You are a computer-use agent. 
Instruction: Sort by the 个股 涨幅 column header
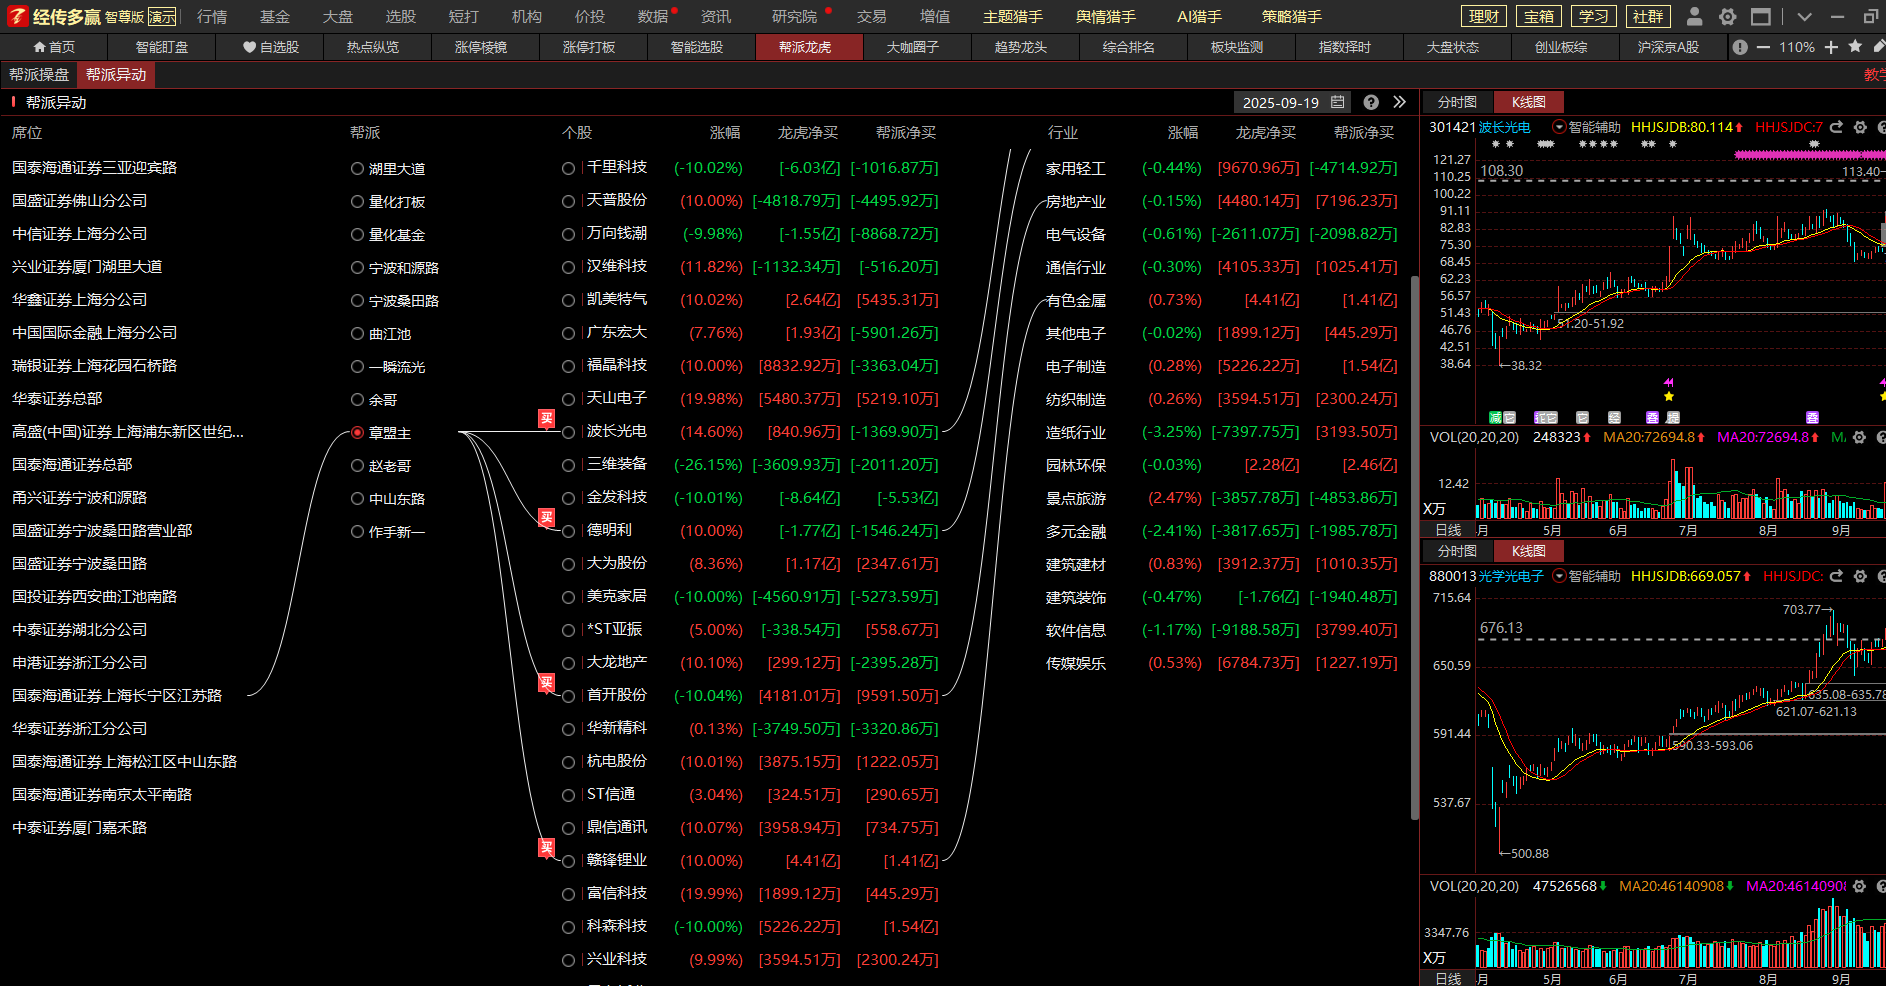(x=725, y=132)
